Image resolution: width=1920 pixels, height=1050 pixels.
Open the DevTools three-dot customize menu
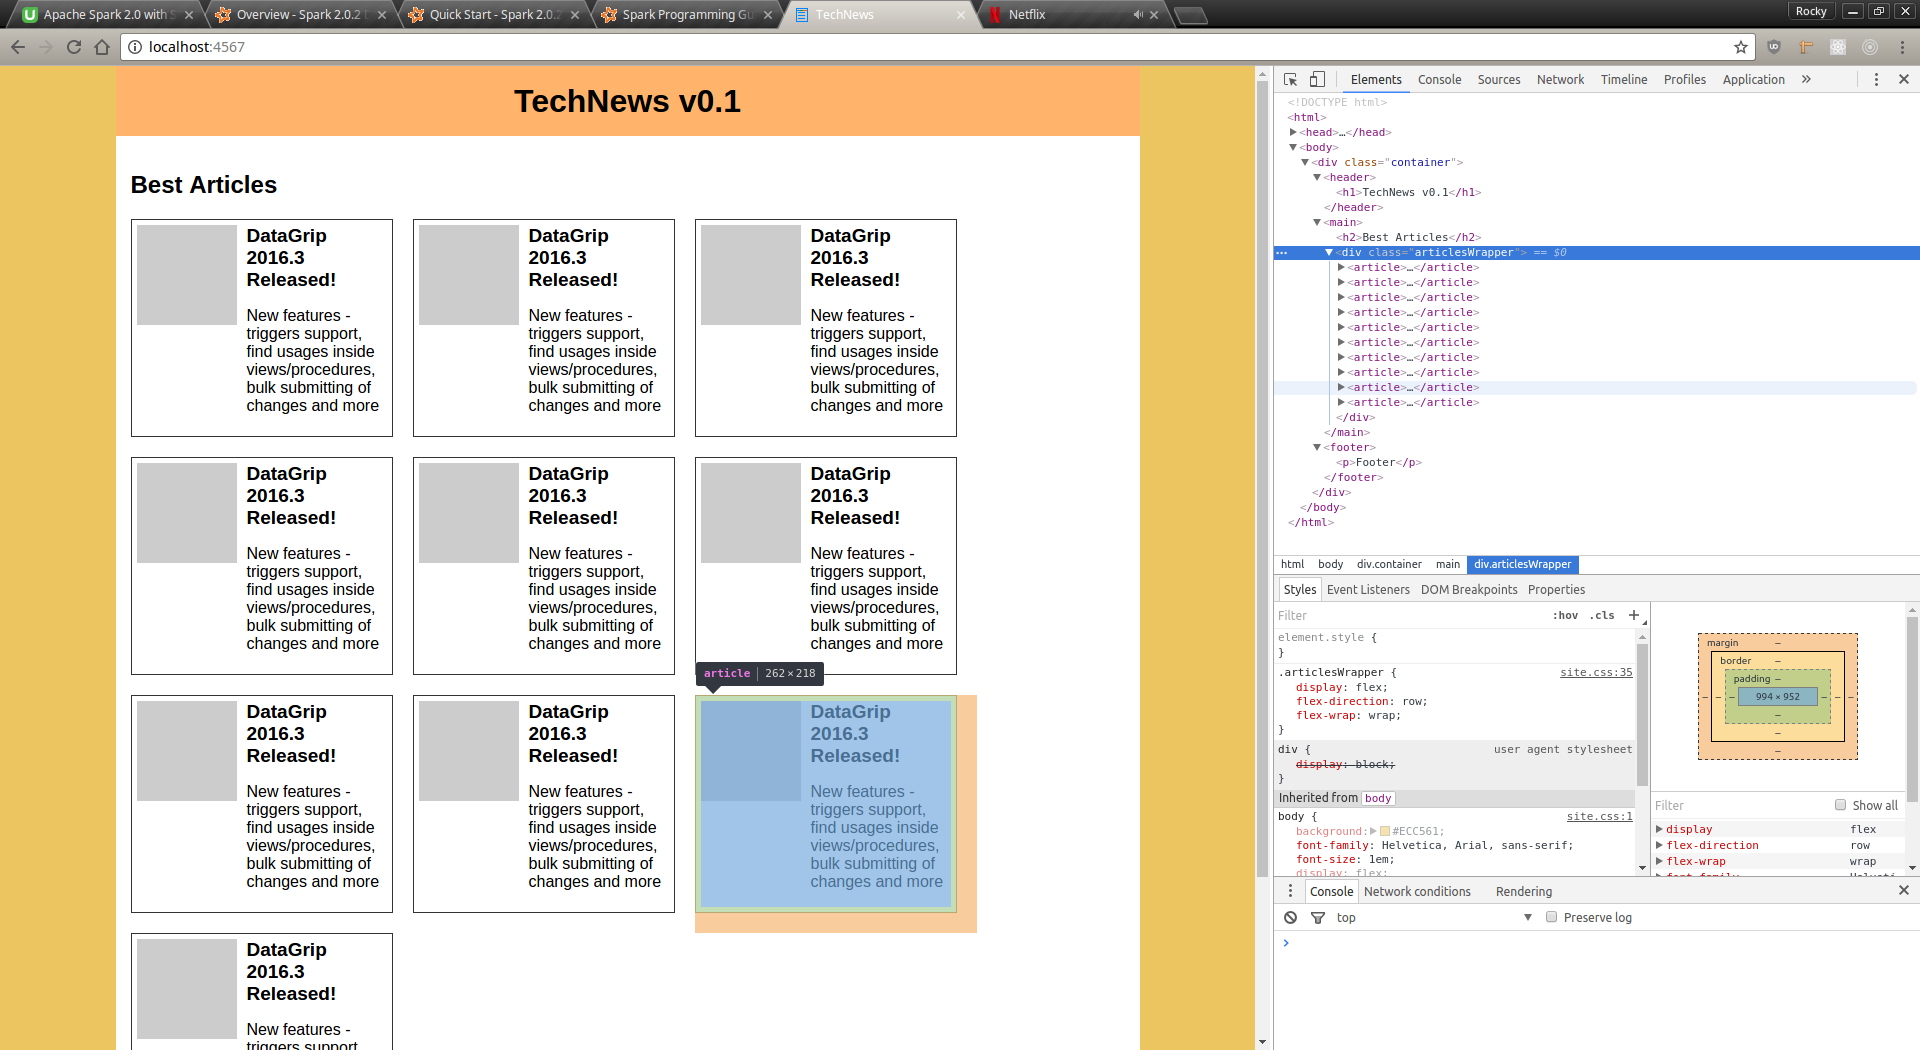click(x=1876, y=79)
